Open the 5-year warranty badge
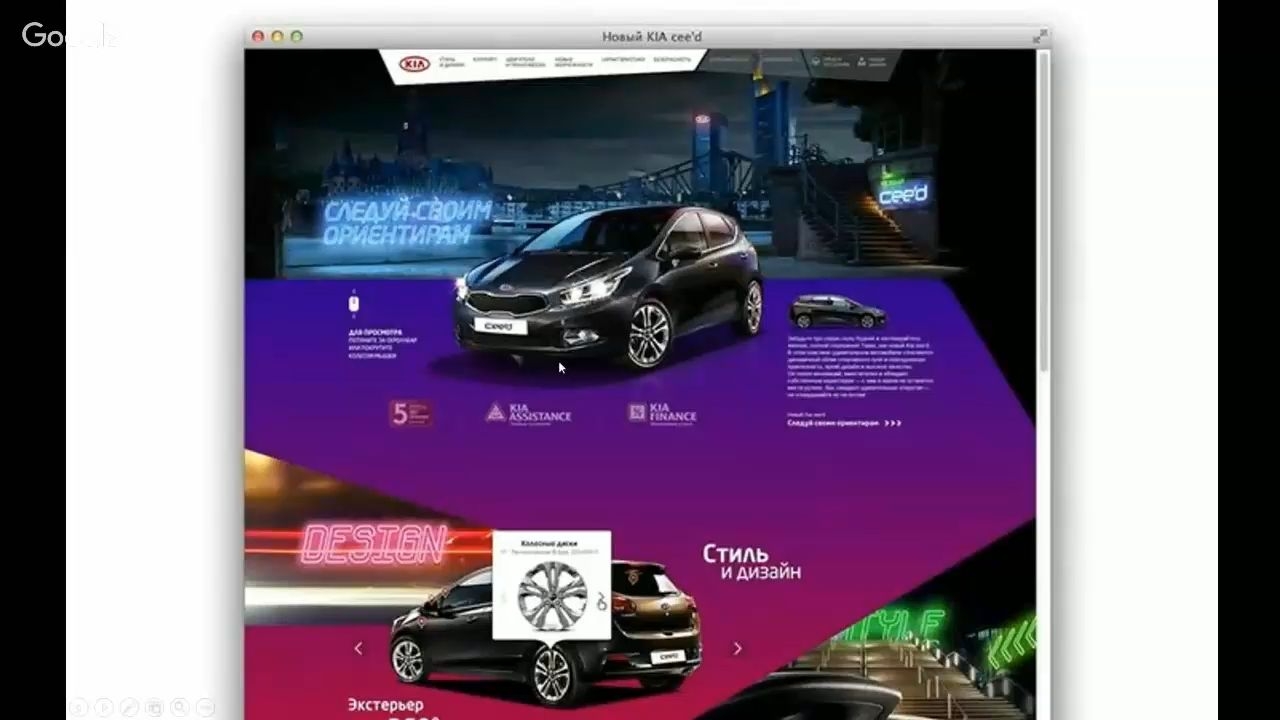Image resolution: width=1280 pixels, height=720 pixels. (x=410, y=413)
